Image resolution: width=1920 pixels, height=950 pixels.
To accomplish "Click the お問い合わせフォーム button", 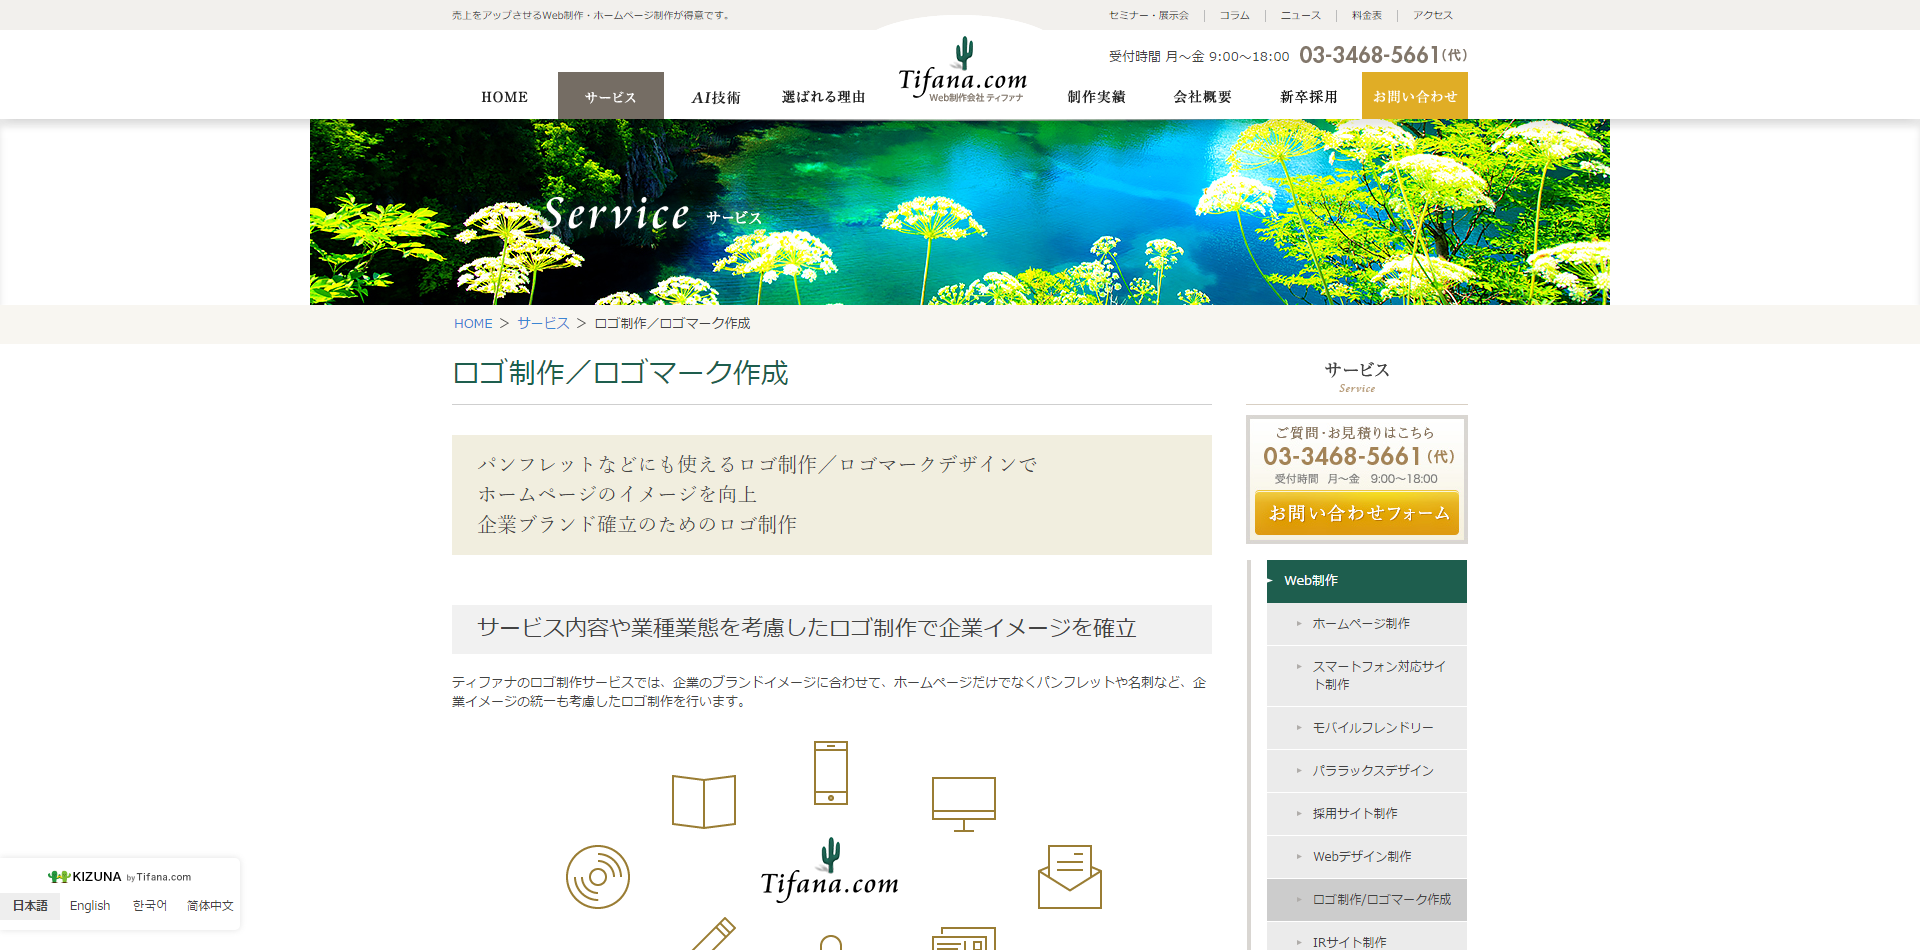I will click(1356, 512).
